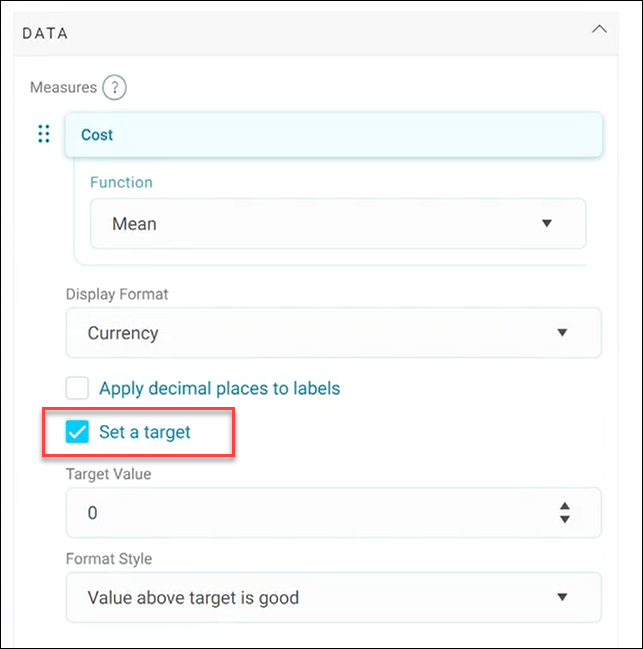The image size is (643, 649).
Task: Open the Function dropdown showing Mean
Action: click(x=338, y=224)
